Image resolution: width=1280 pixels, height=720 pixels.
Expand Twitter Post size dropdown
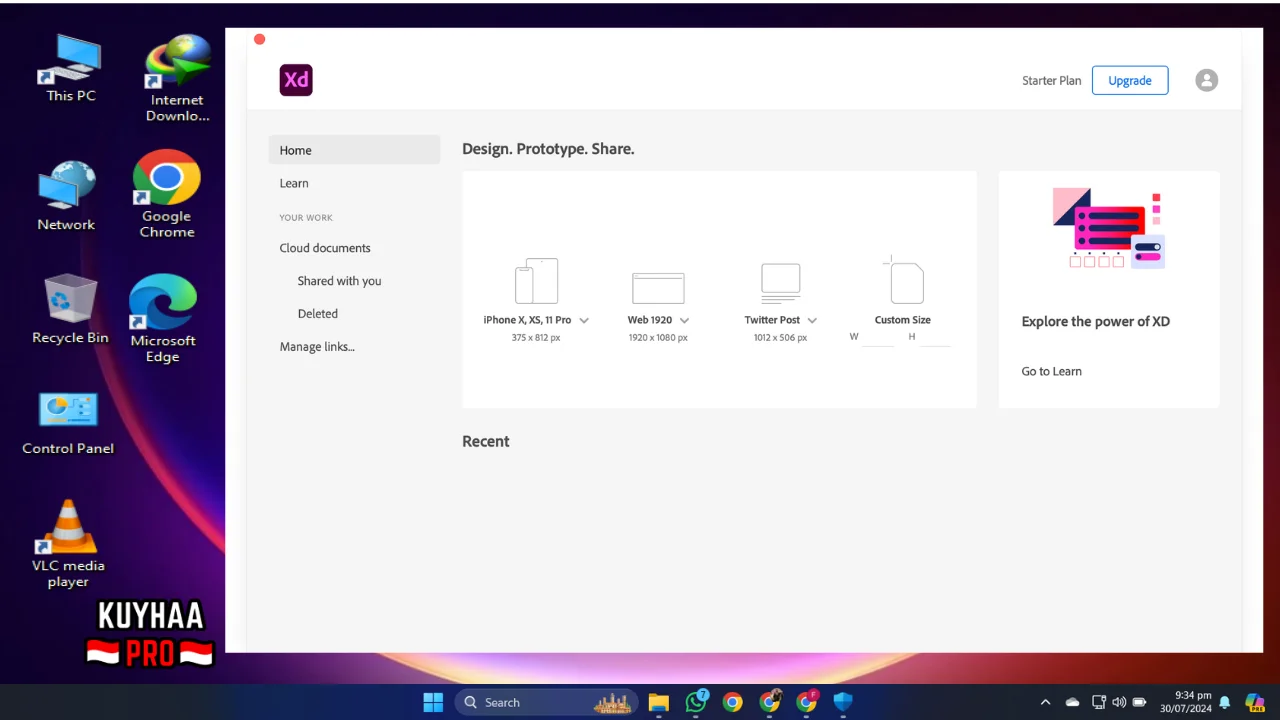(x=812, y=320)
